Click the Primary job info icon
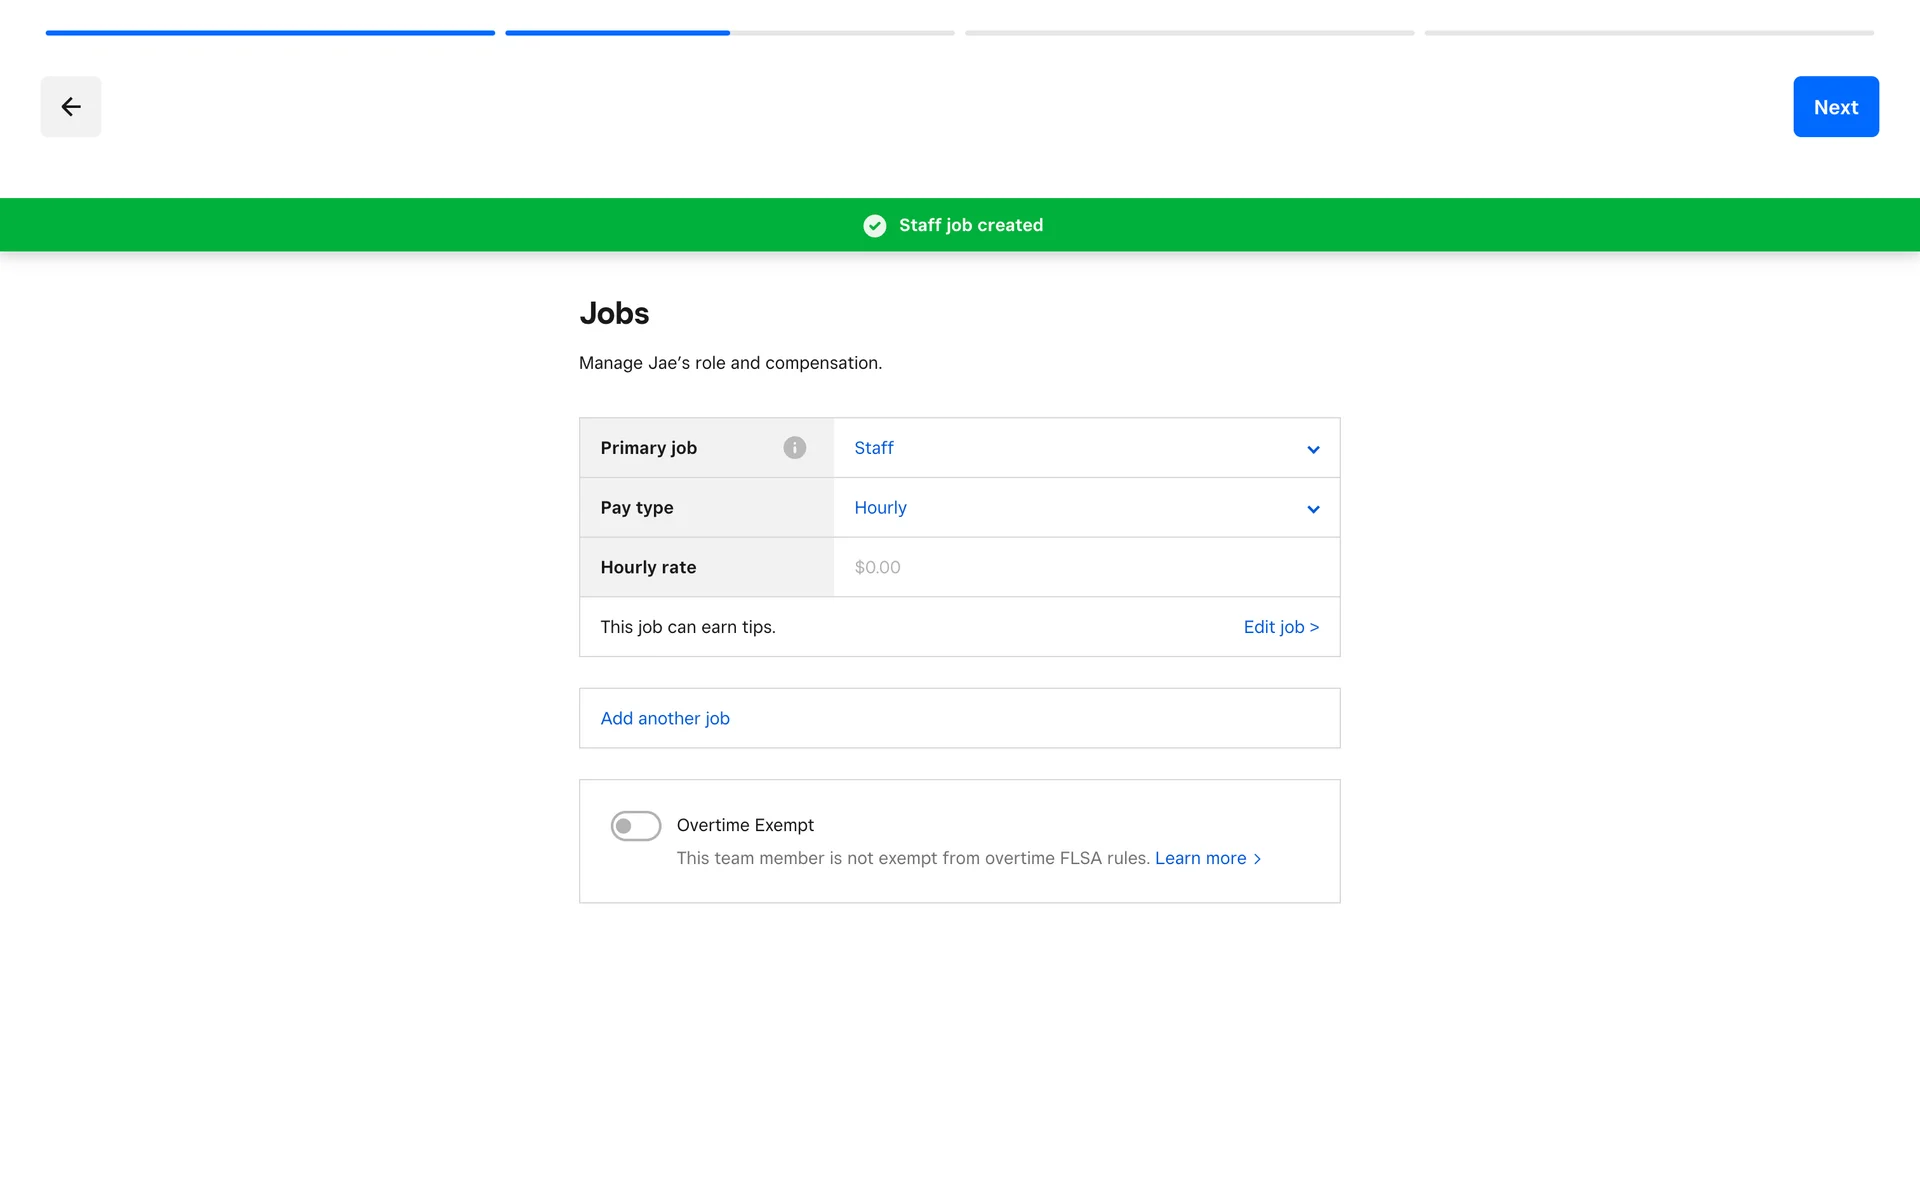This screenshot has height=1200, width=1920. tap(794, 448)
